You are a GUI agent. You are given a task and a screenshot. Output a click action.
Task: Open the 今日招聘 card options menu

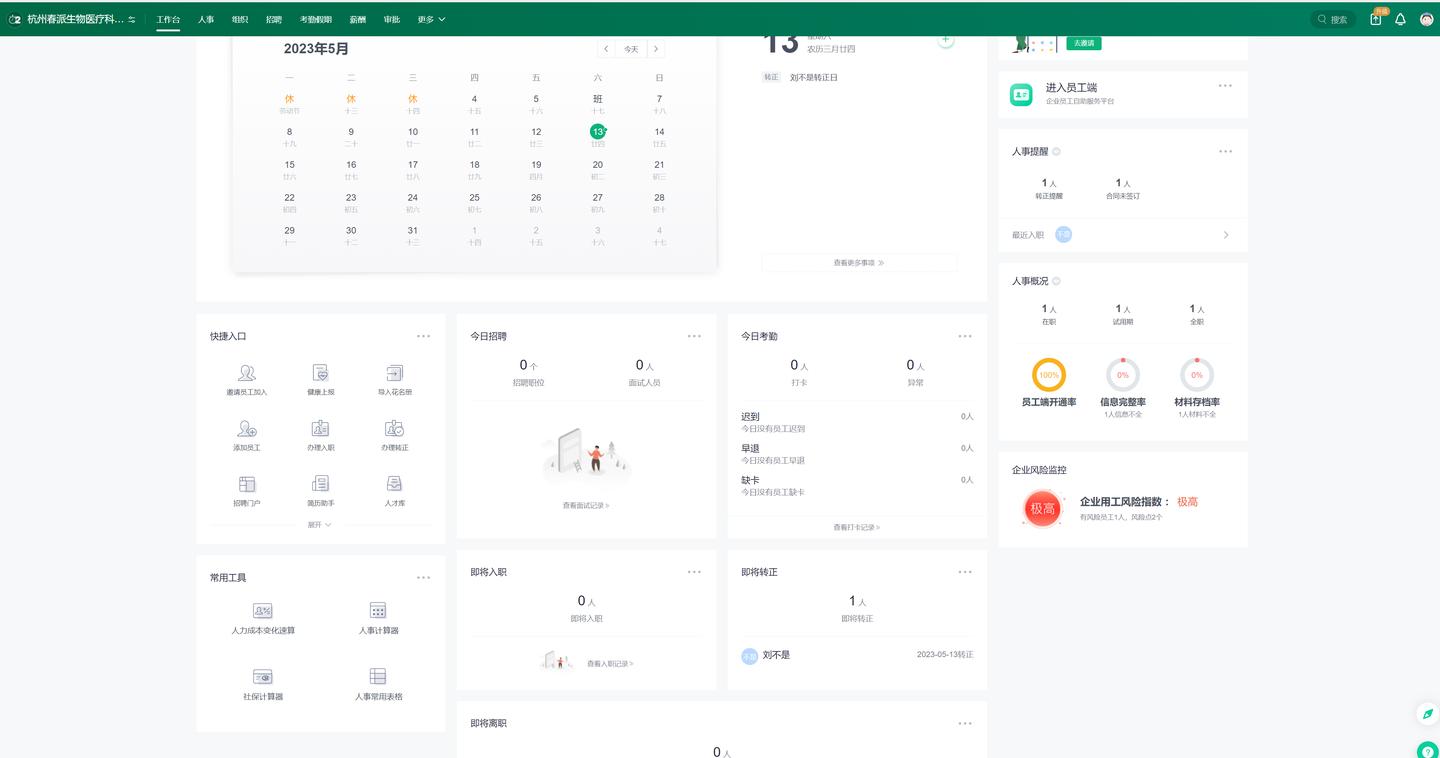(x=694, y=336)
